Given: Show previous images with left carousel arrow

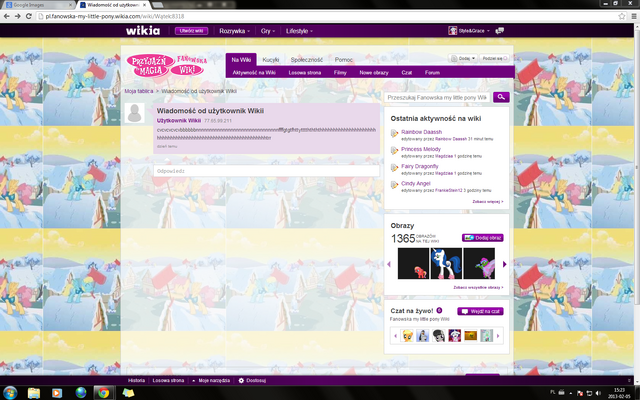Looking at the screenshot, I should coord(389,264).
